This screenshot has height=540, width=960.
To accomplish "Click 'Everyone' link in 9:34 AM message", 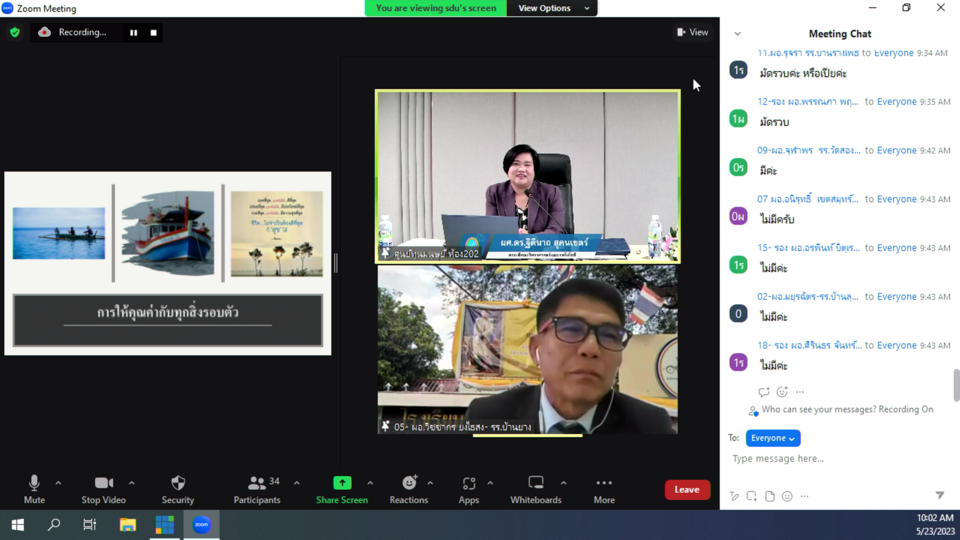I will 893,53.
